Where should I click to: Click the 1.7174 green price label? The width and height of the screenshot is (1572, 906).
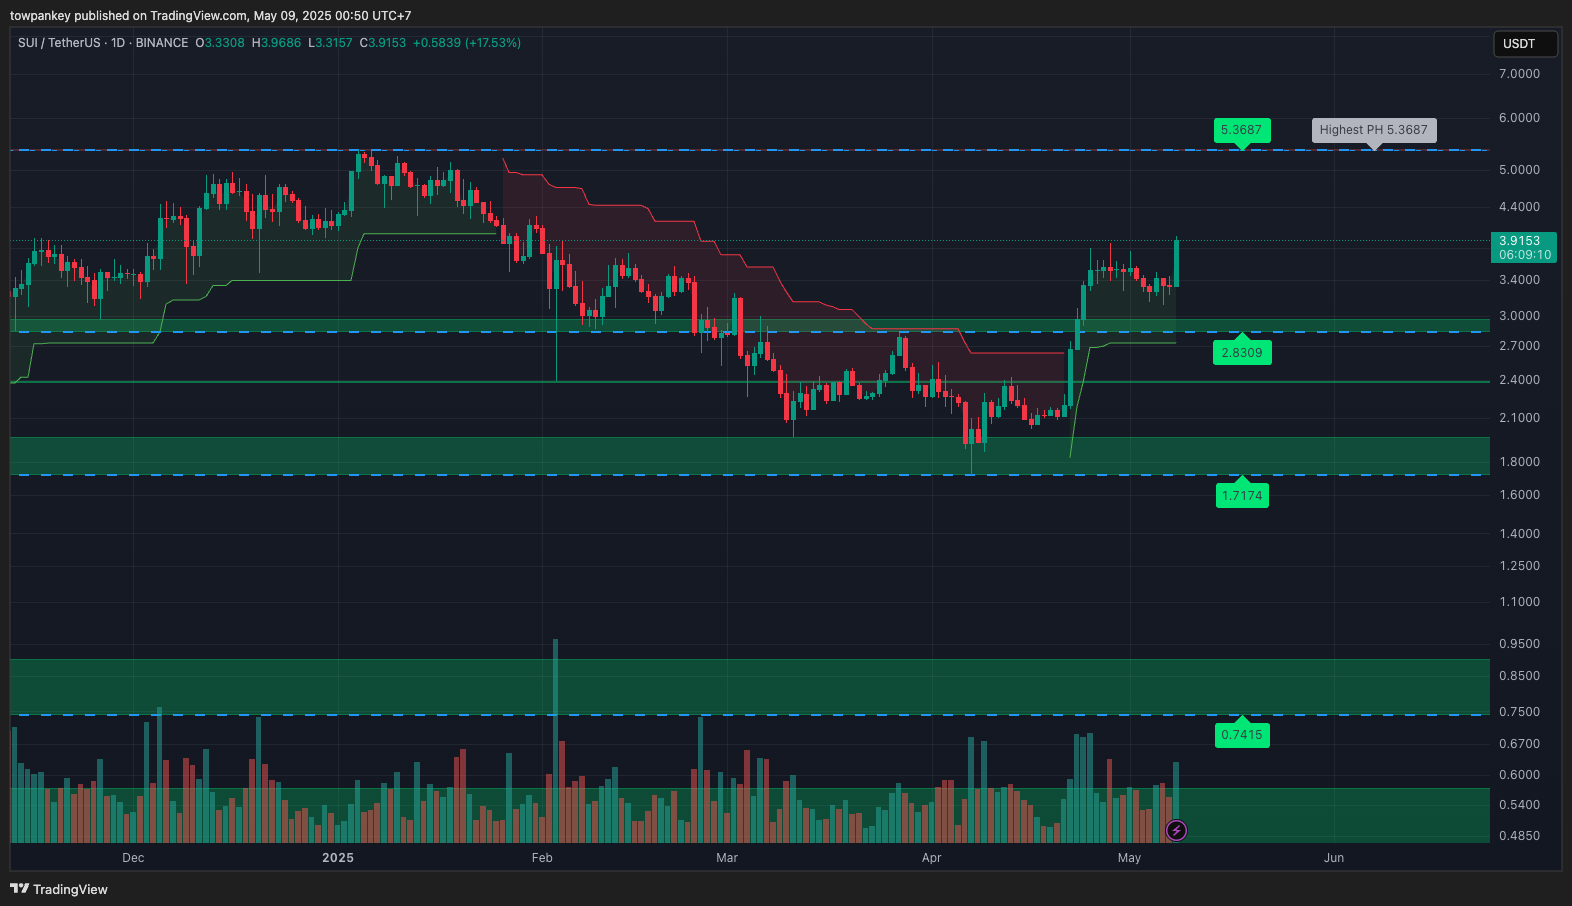tap(1242, 496)
